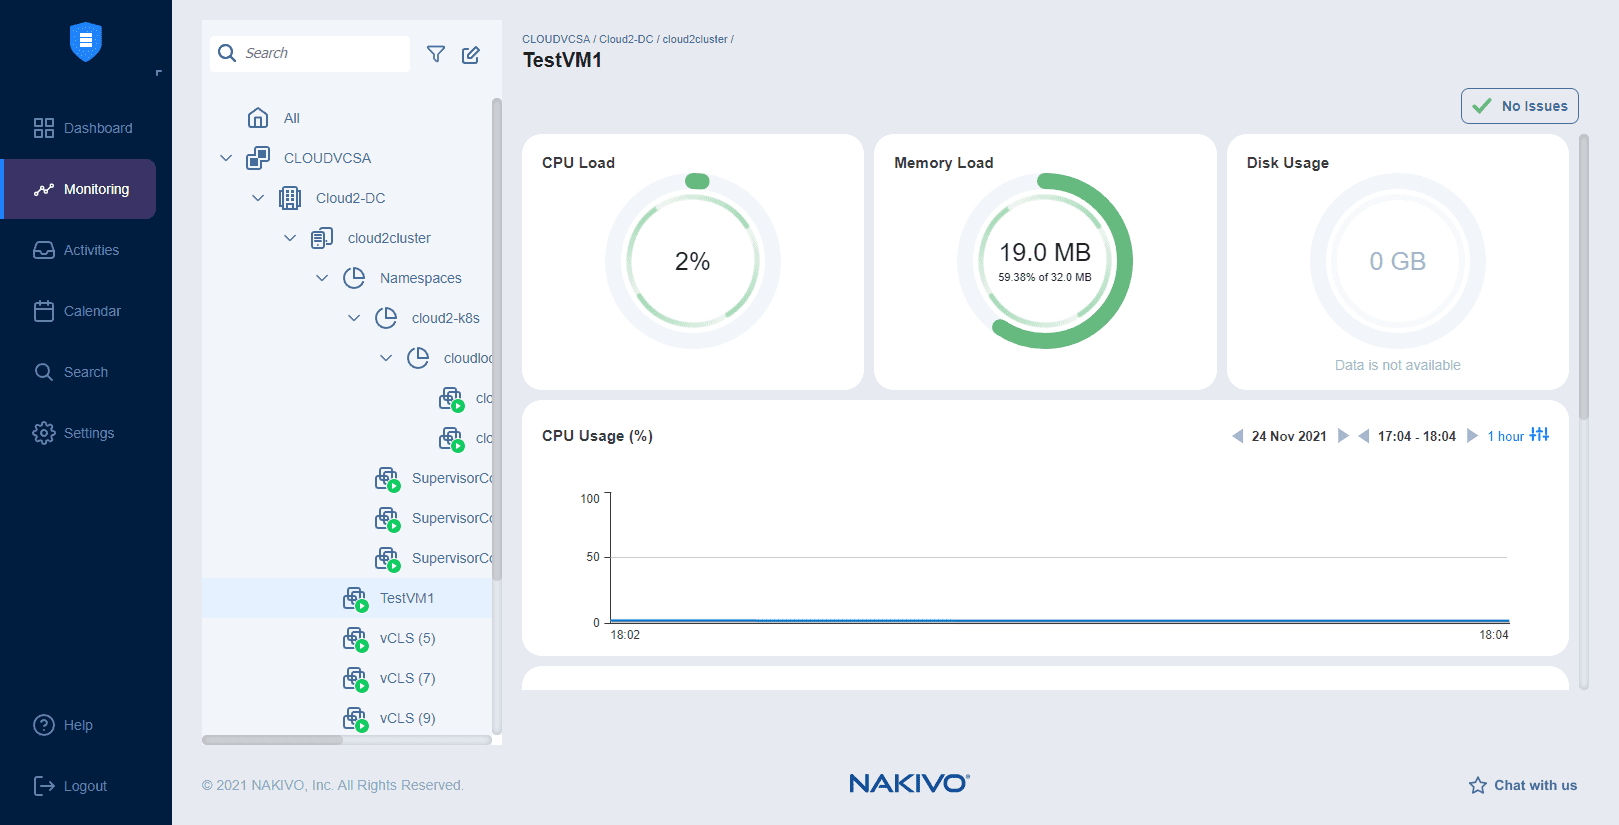Viewport: 1619px width, 825px height.
Task: Click the 17:04 - 18:04 time range label
Action: coord(1417,436)
